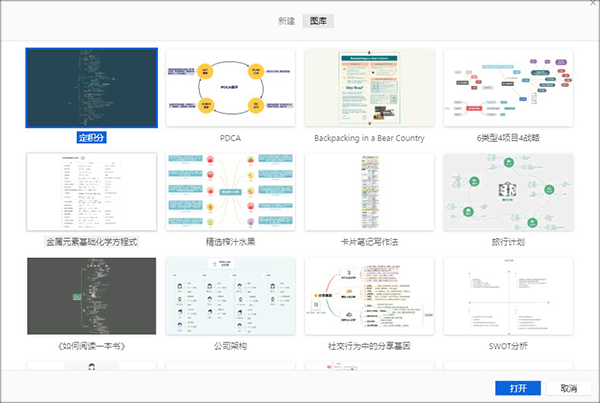The height and width of the screenshot is (403, 600).
Task: Pick the 6类型4项目4战略 template thumbnail
Action: tap(508, 88)
